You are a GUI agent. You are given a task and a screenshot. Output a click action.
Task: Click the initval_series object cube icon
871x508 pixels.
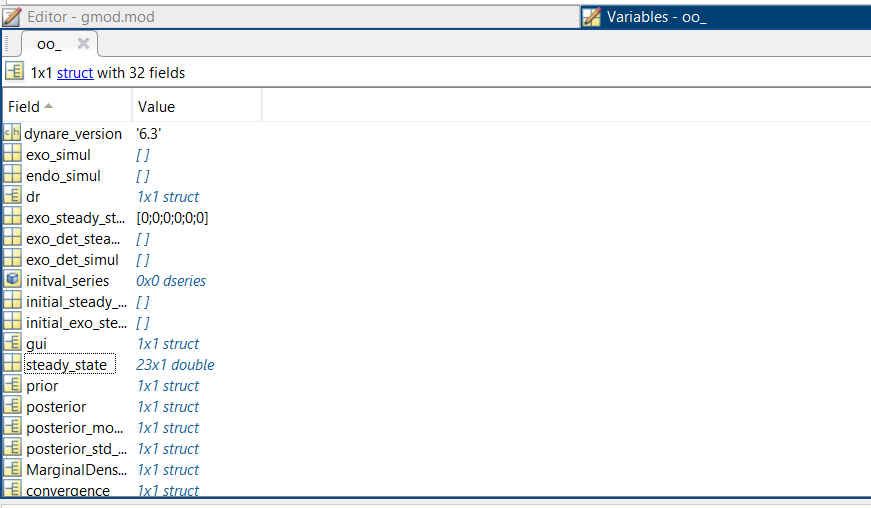pyautogui.click(x=12, y=280)
